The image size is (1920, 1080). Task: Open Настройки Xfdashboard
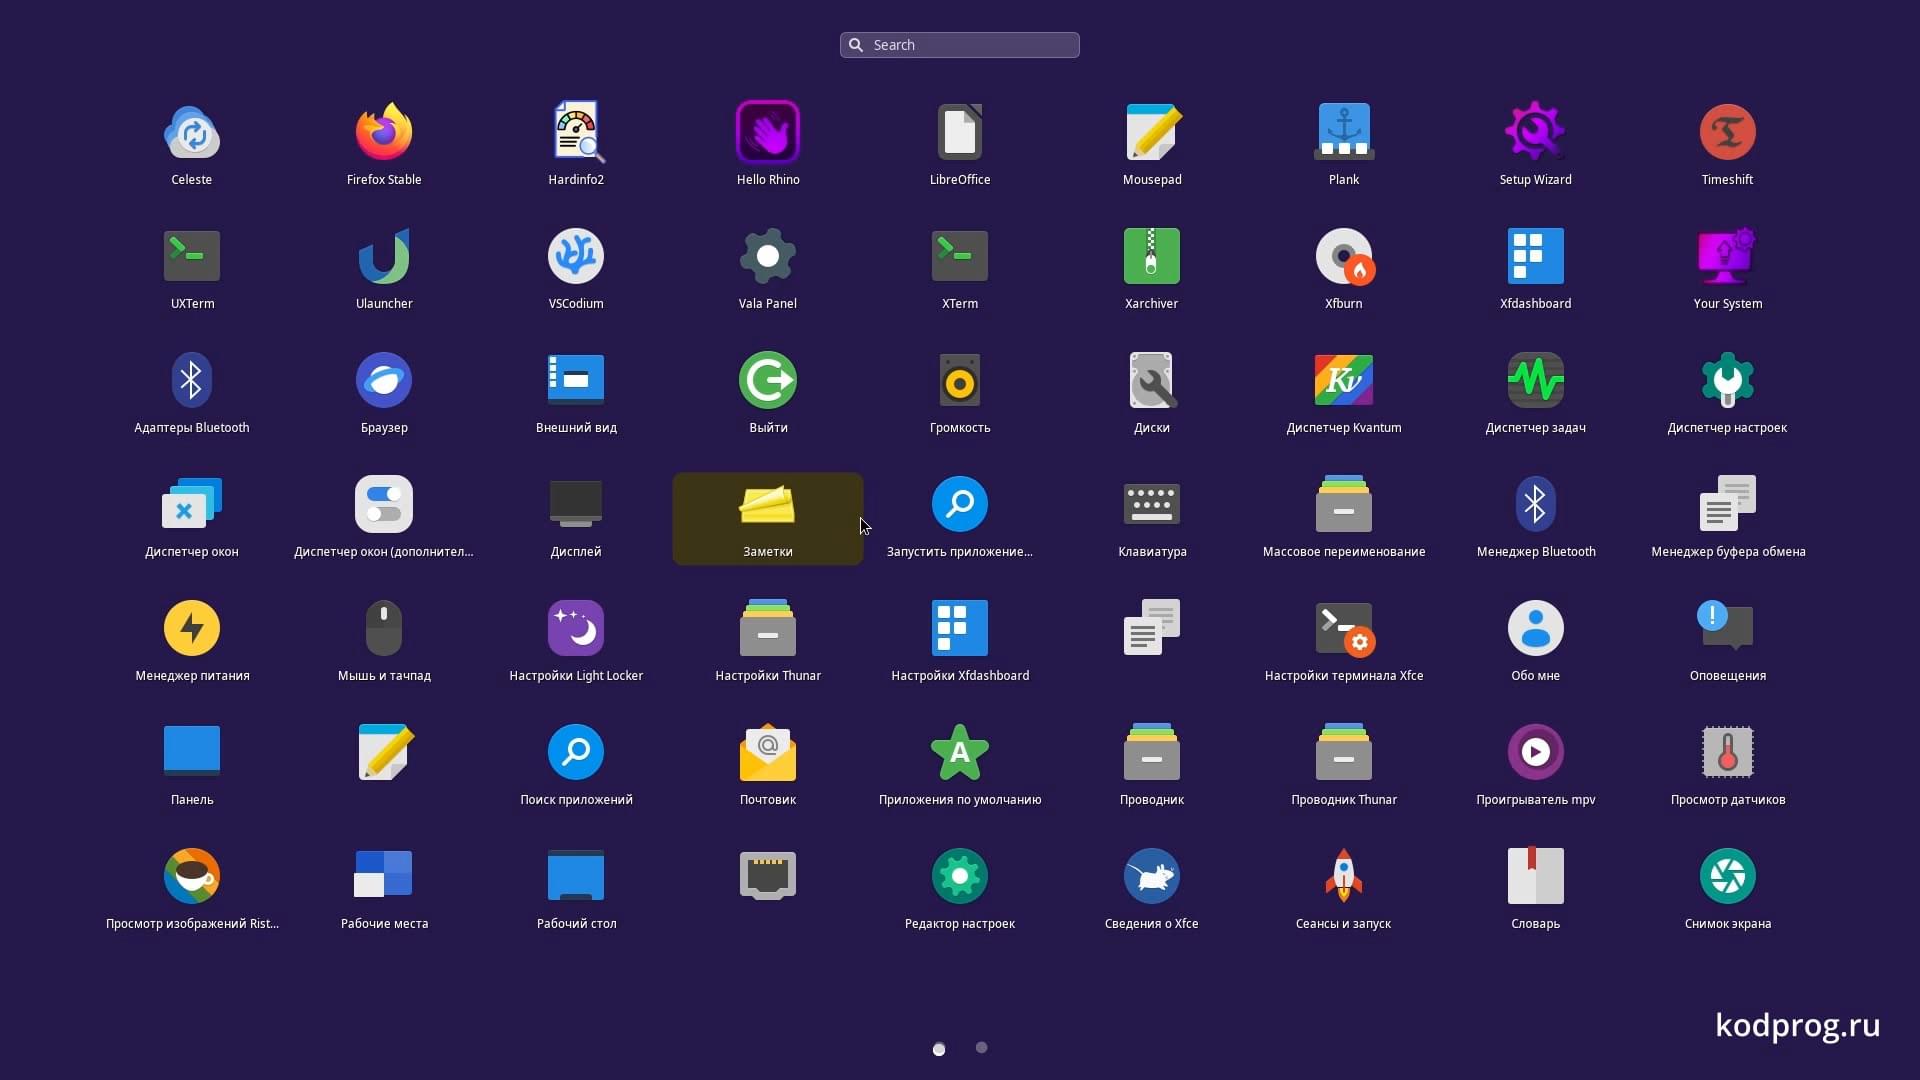960,628
